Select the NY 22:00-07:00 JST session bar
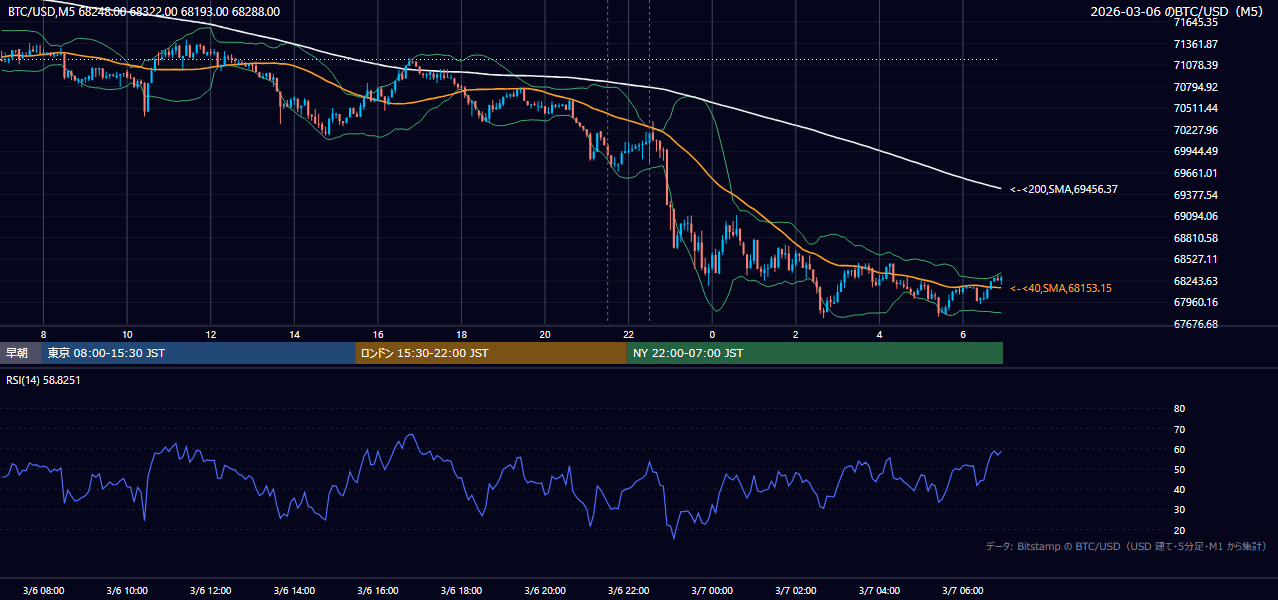This screenshot has height=600, width=1278. [814, 353]
